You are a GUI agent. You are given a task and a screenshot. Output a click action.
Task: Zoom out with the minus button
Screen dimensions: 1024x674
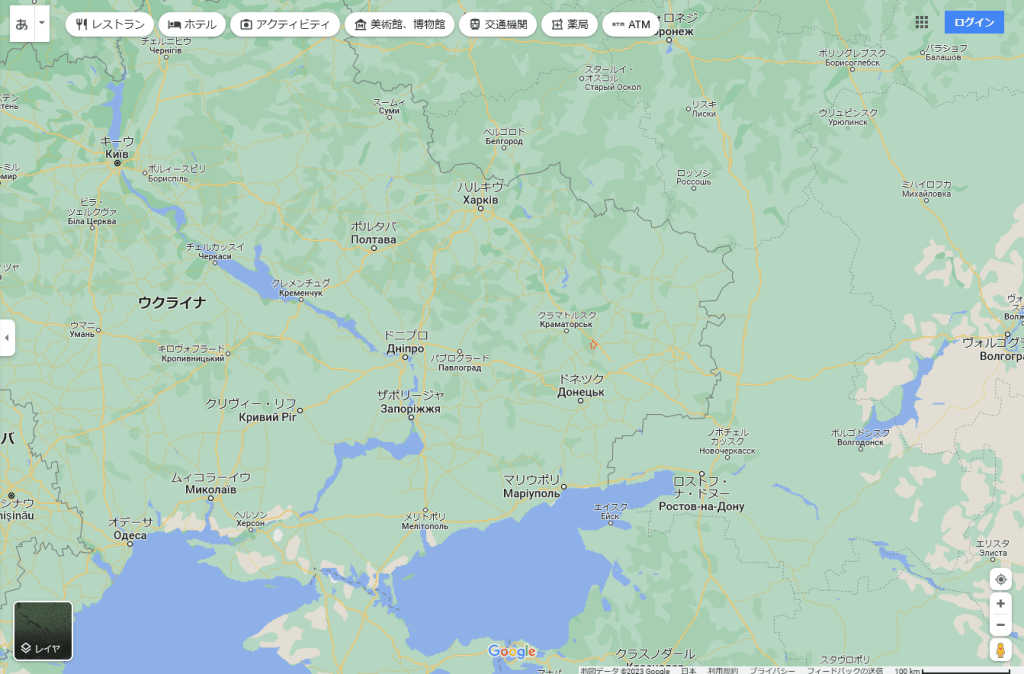tap(1000, 626)
